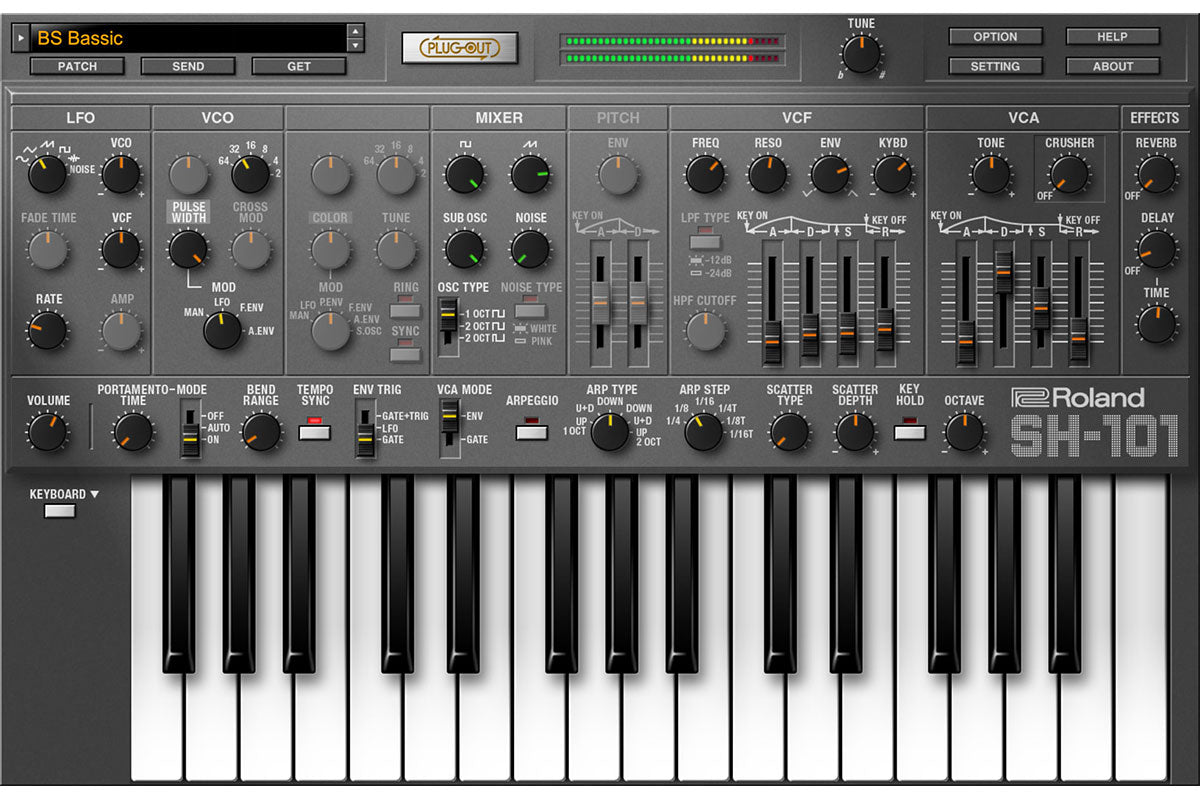Image resolution: width=1200 pixels, height=800 pixels.
Task: Toggle the TEMPO SYNC button
Action: point(315,432)
